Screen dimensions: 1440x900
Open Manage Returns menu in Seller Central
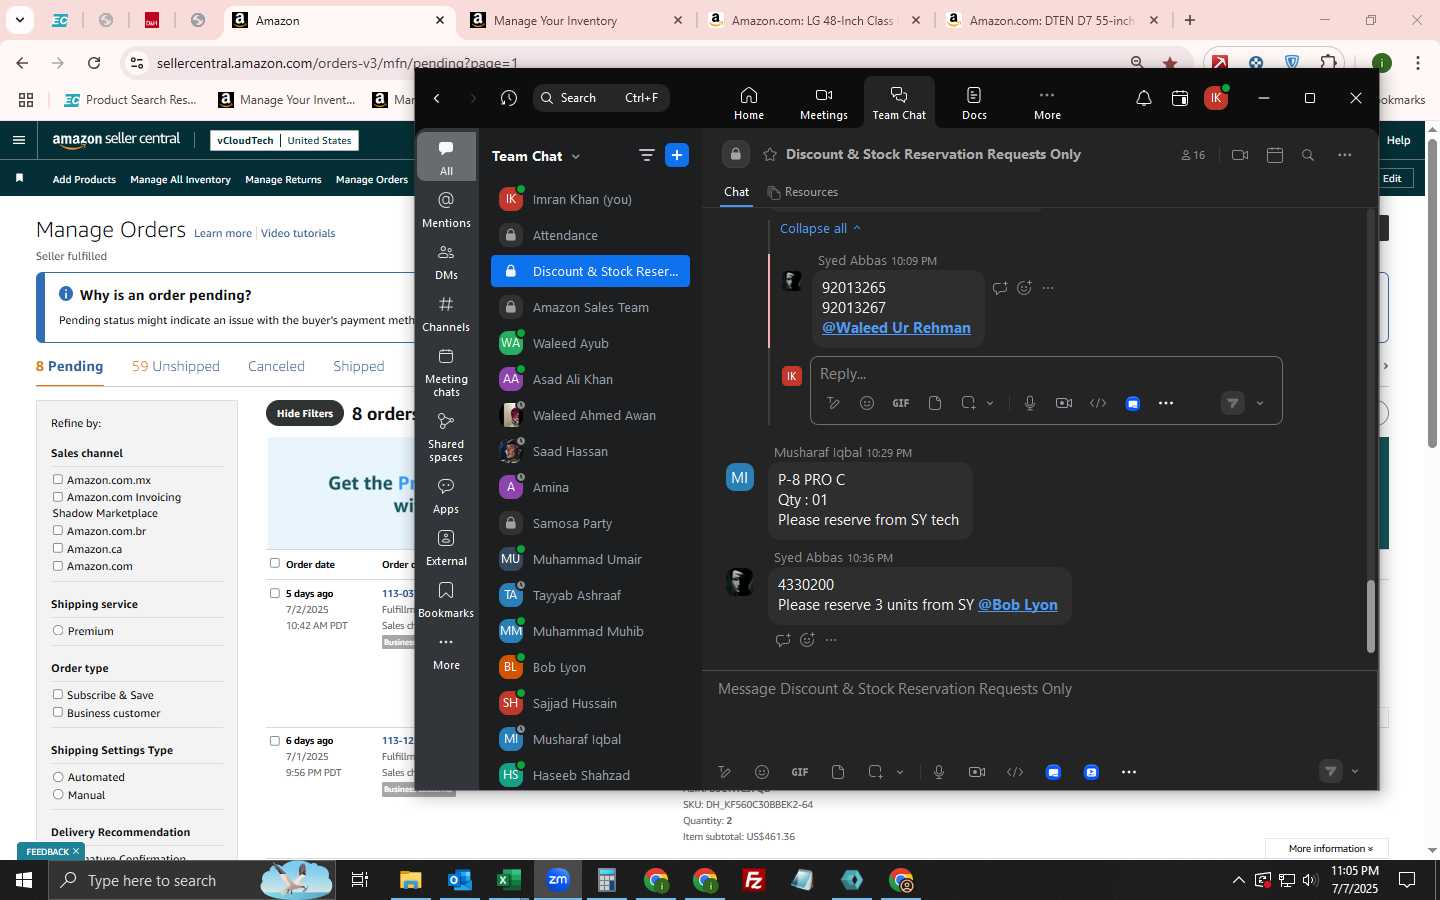click(x=283, y=180)
